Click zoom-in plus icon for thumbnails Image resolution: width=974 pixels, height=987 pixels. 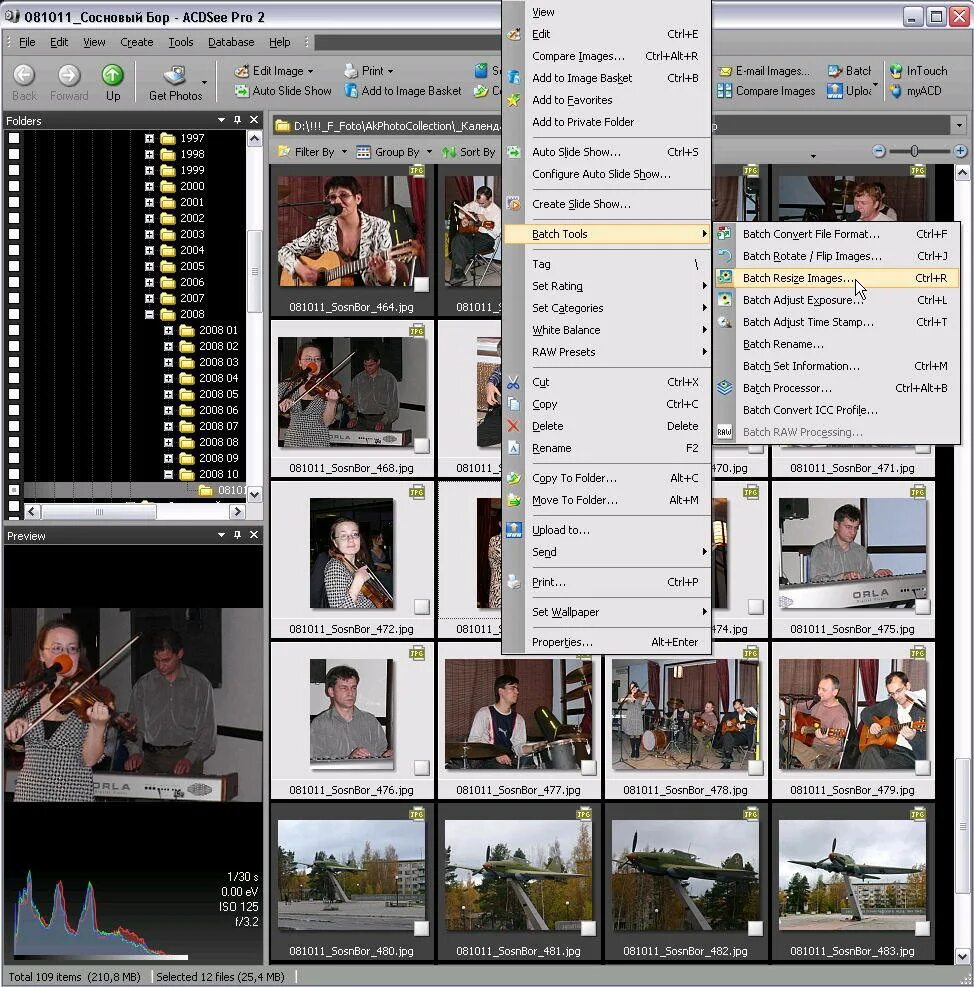click(960, 151)
